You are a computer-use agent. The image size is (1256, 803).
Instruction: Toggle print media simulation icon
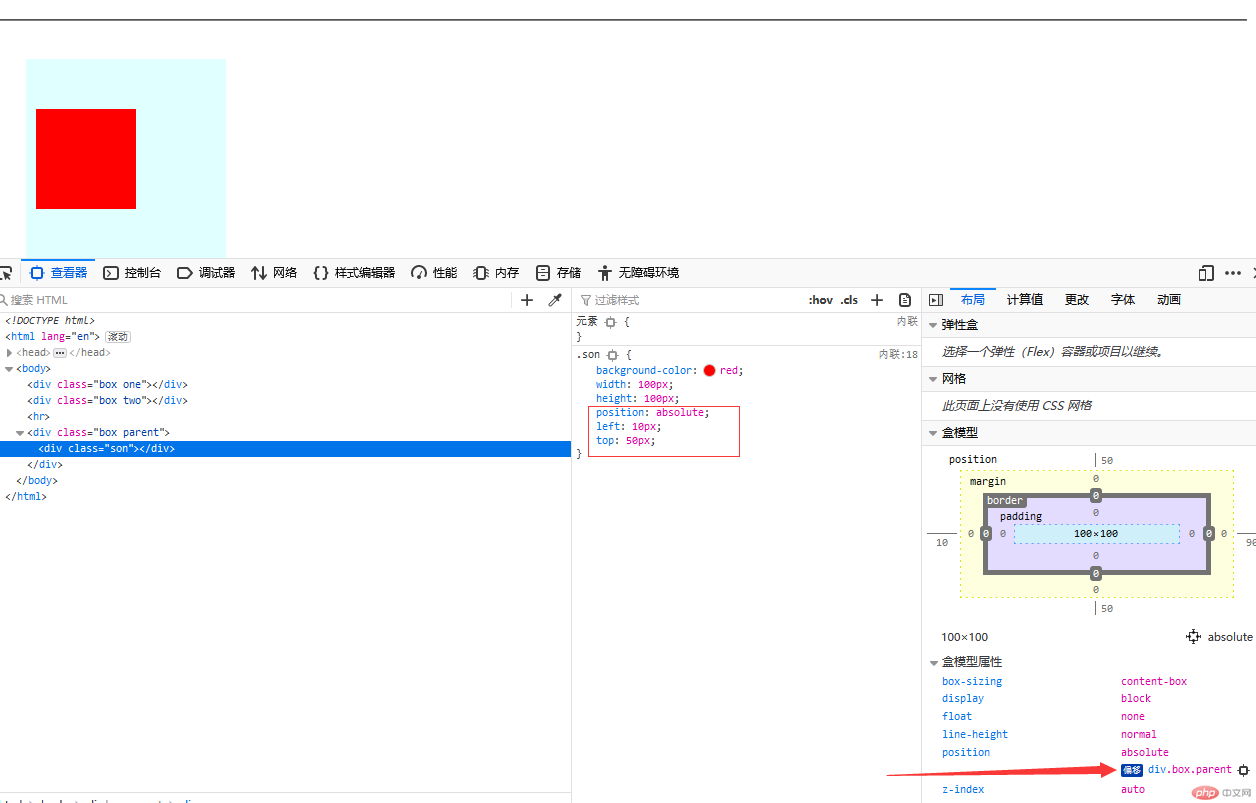pyautogui.click(x=905, y=300)
